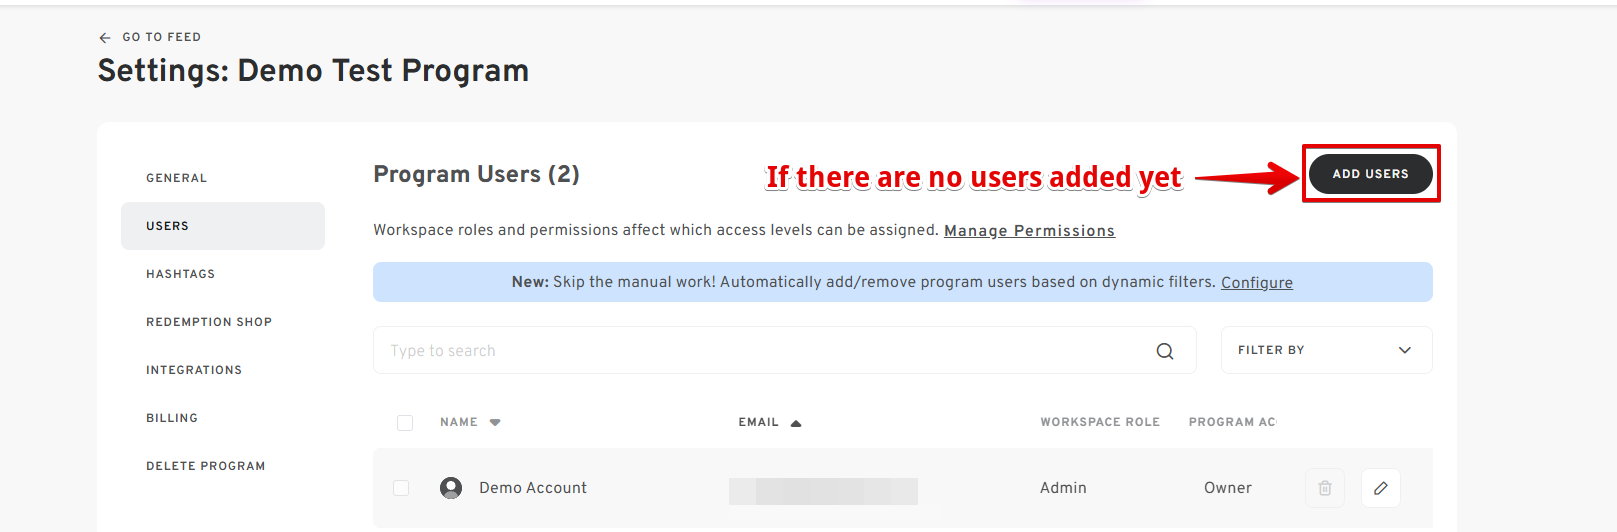Click the Demo Account avatar icon

(451, 488)
